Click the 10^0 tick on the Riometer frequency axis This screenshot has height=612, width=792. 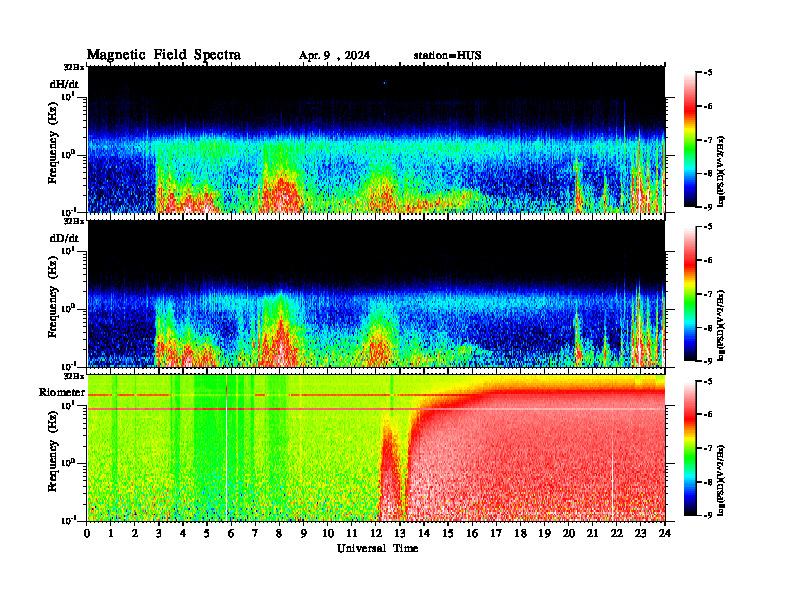point(68,462)
